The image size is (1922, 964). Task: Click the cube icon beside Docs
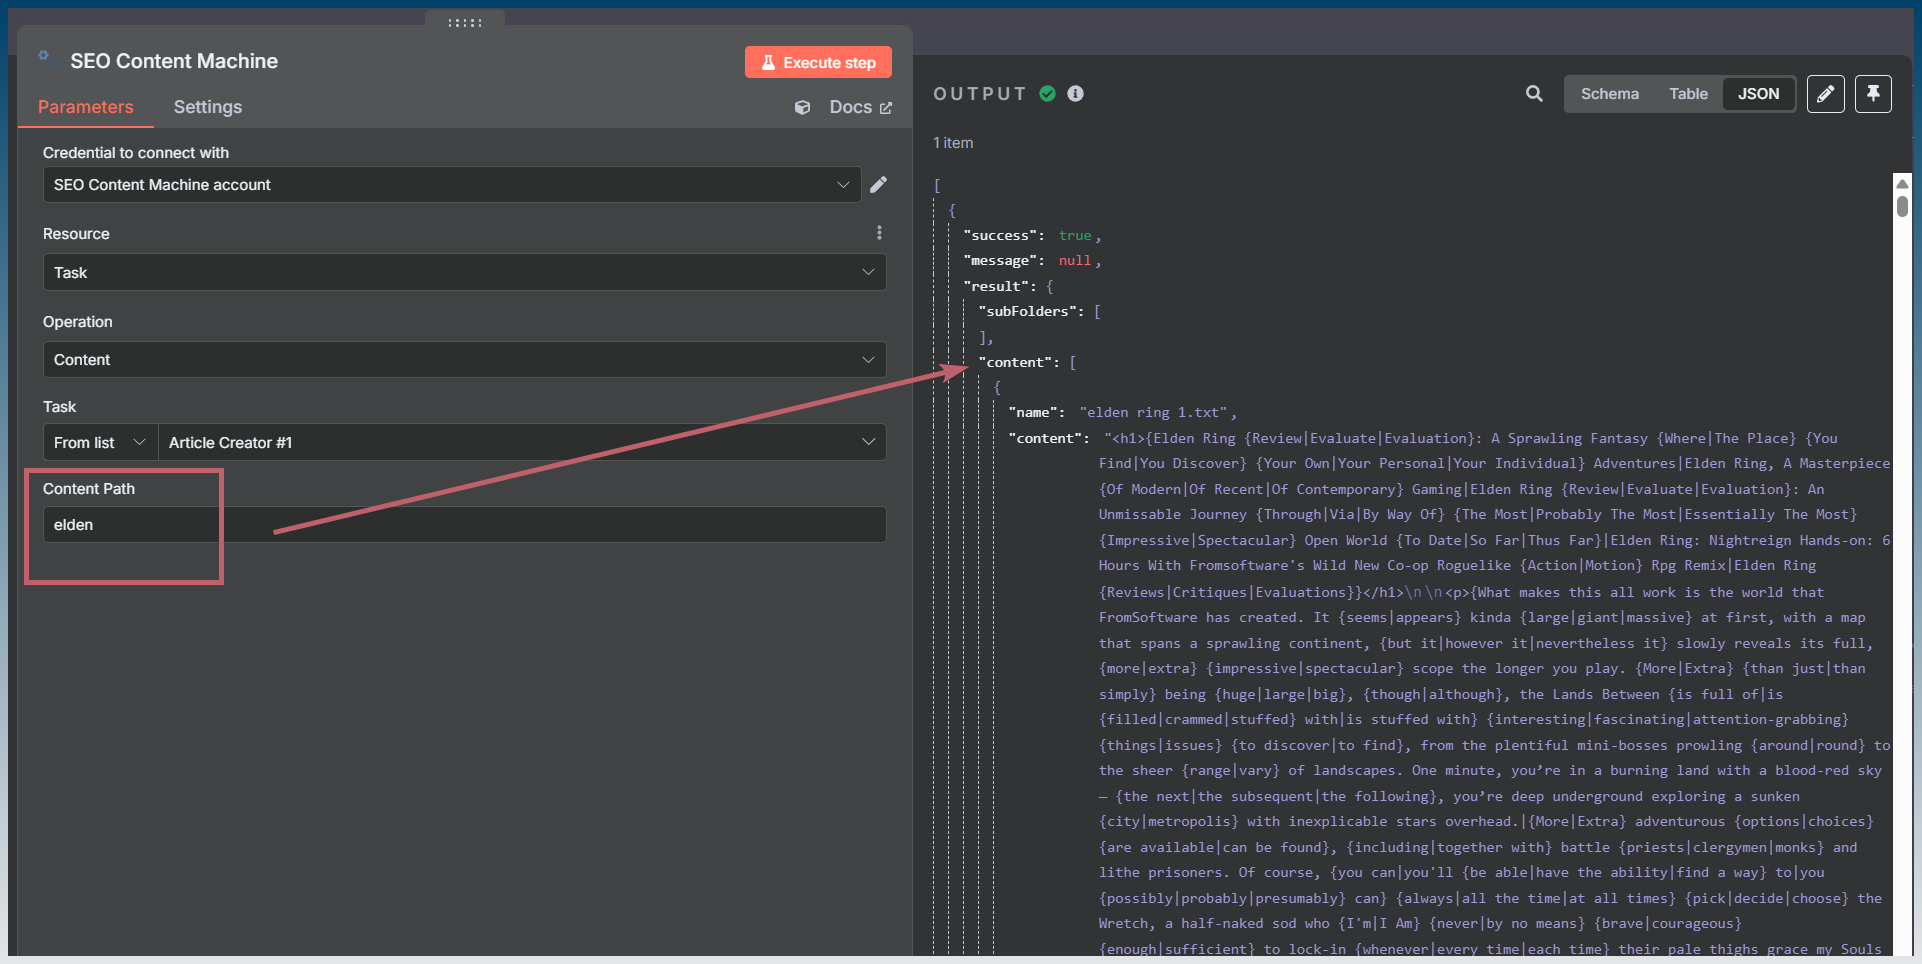click(x=802, y=107)
